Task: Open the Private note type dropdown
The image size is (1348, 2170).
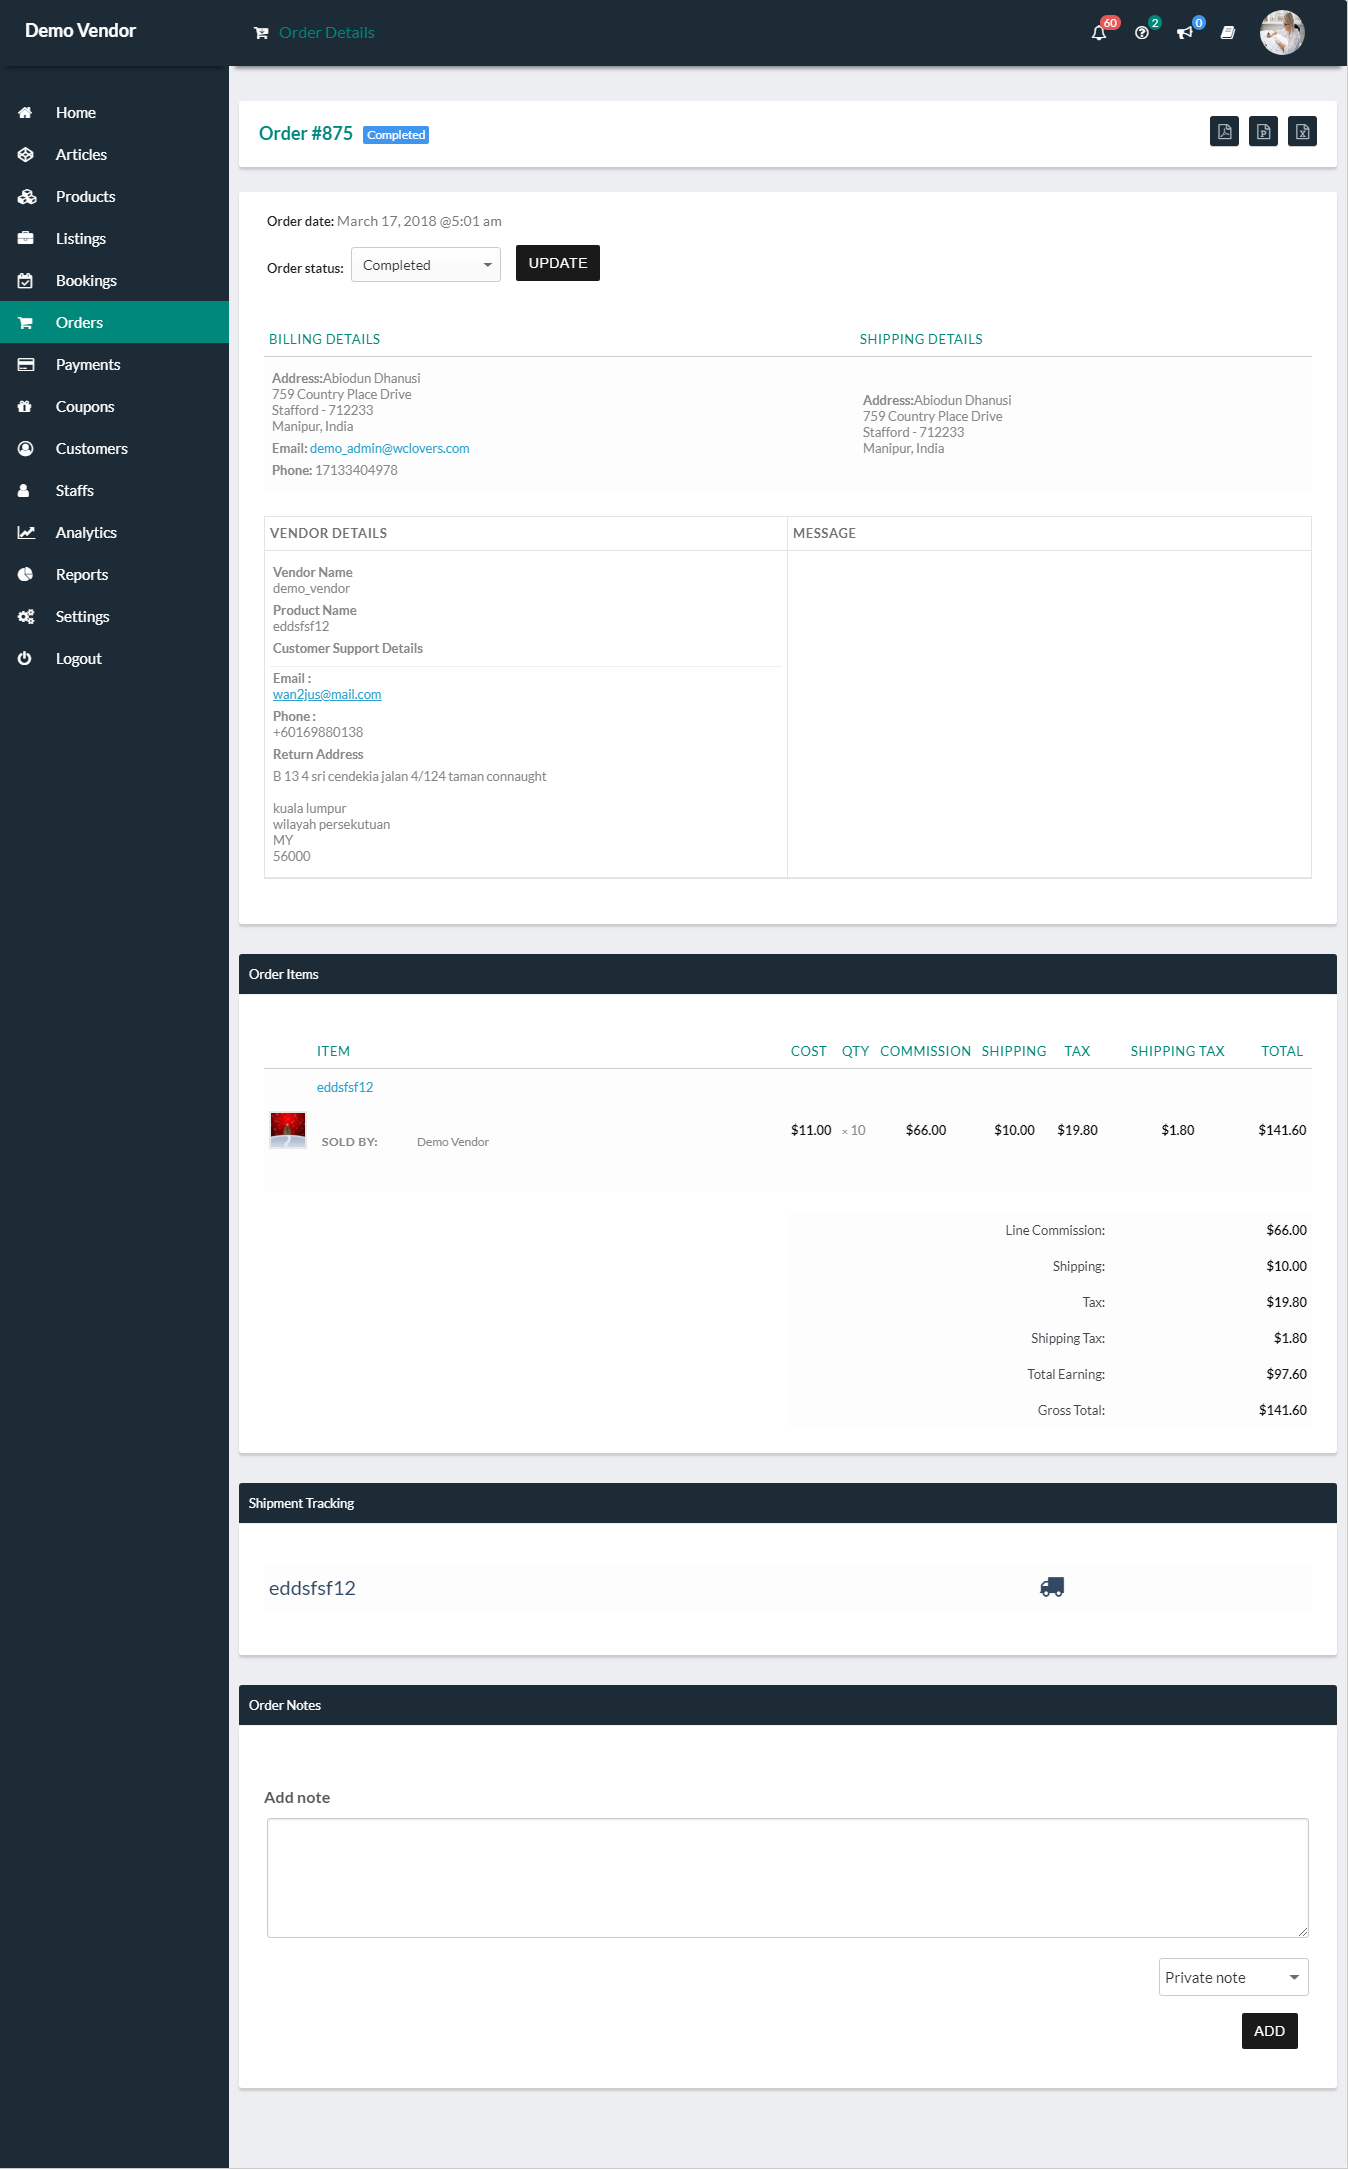Action: [1233, 1977]
